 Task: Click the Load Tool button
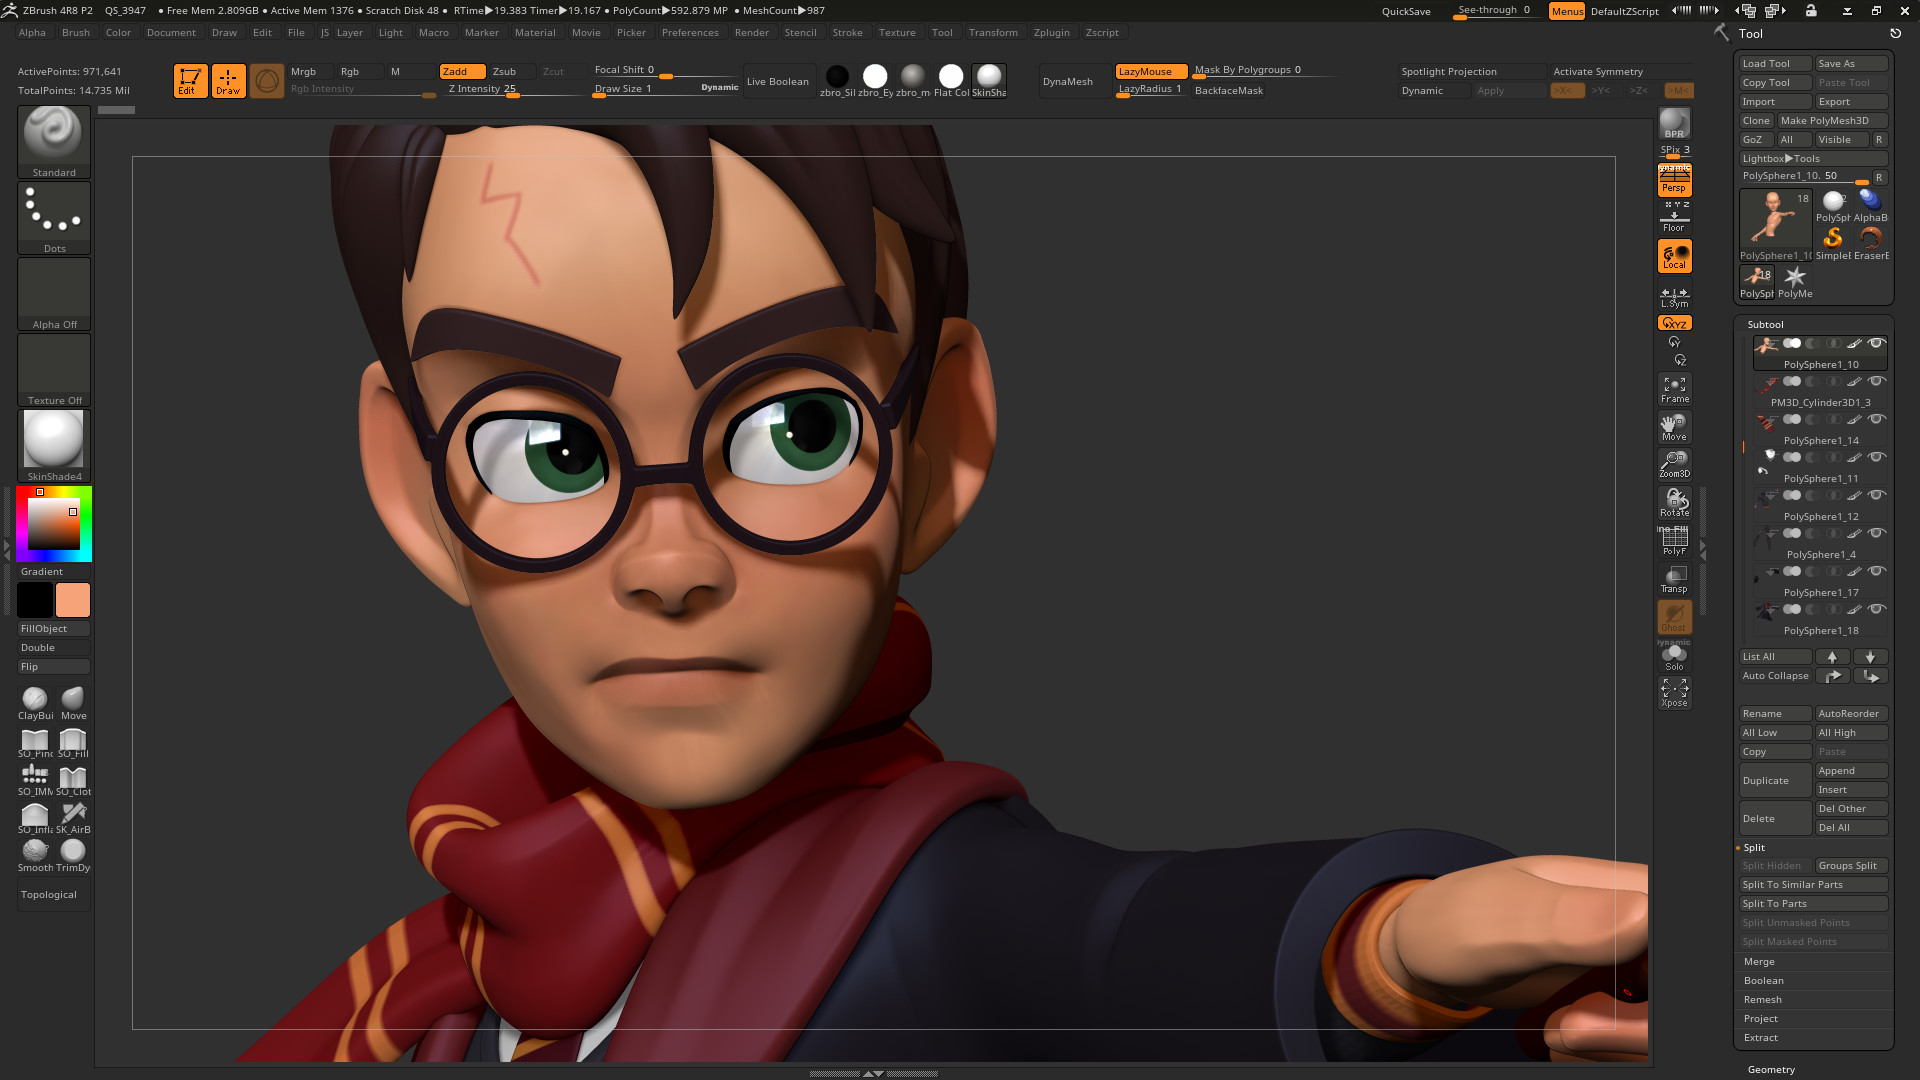[1775, 63]
